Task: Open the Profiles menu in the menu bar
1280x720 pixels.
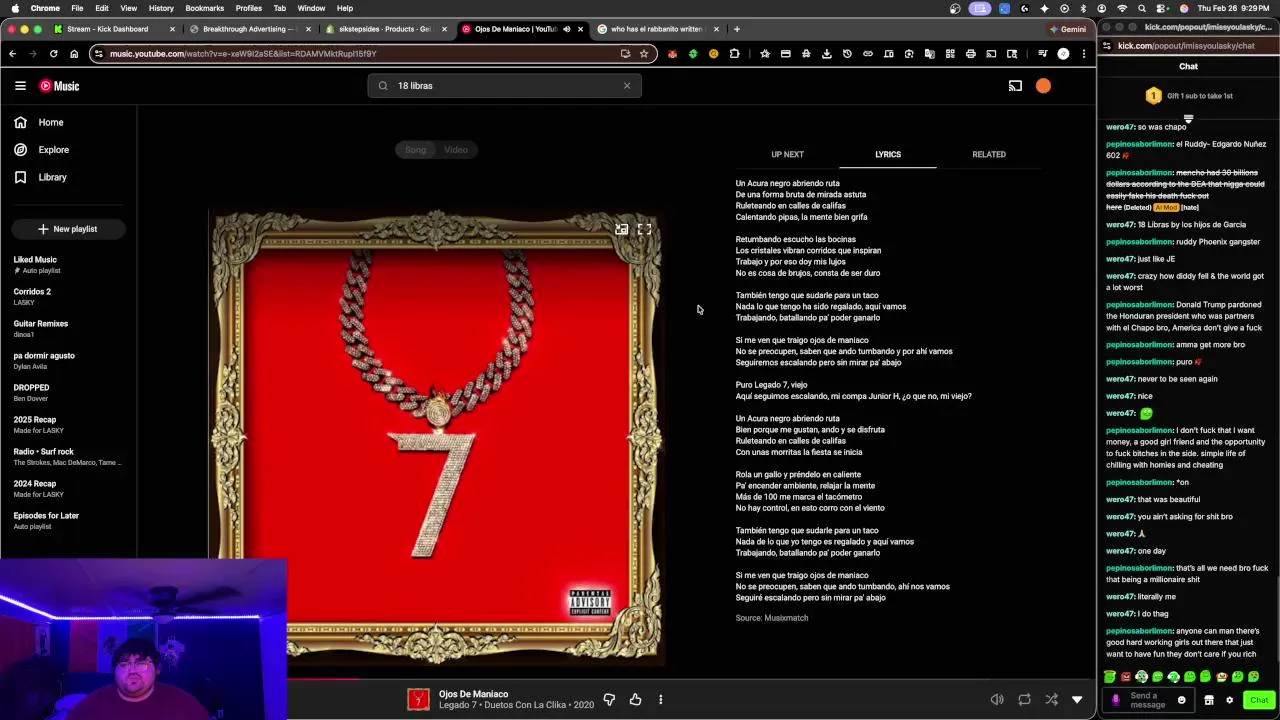Action: (x=249, y=8)
